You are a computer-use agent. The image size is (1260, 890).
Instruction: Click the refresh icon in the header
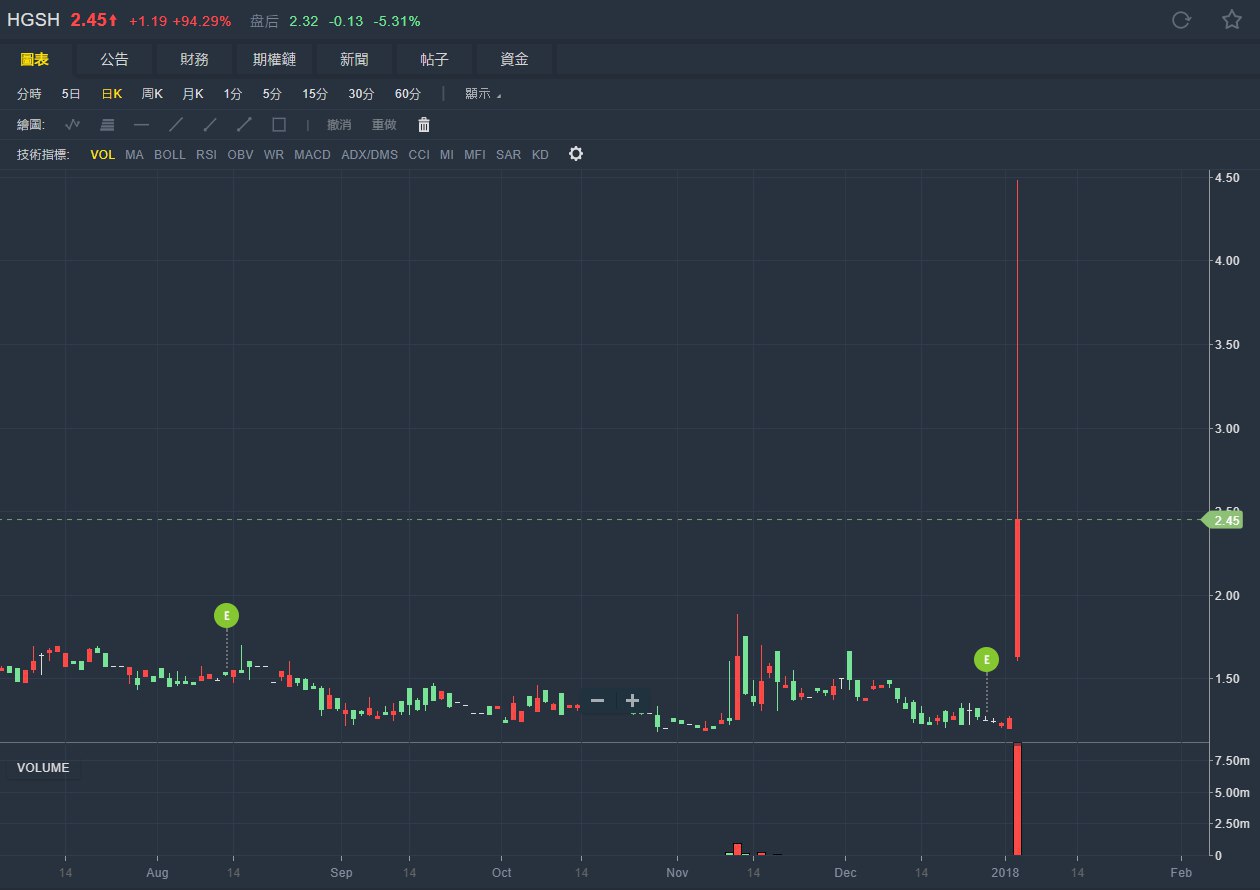1181,20
